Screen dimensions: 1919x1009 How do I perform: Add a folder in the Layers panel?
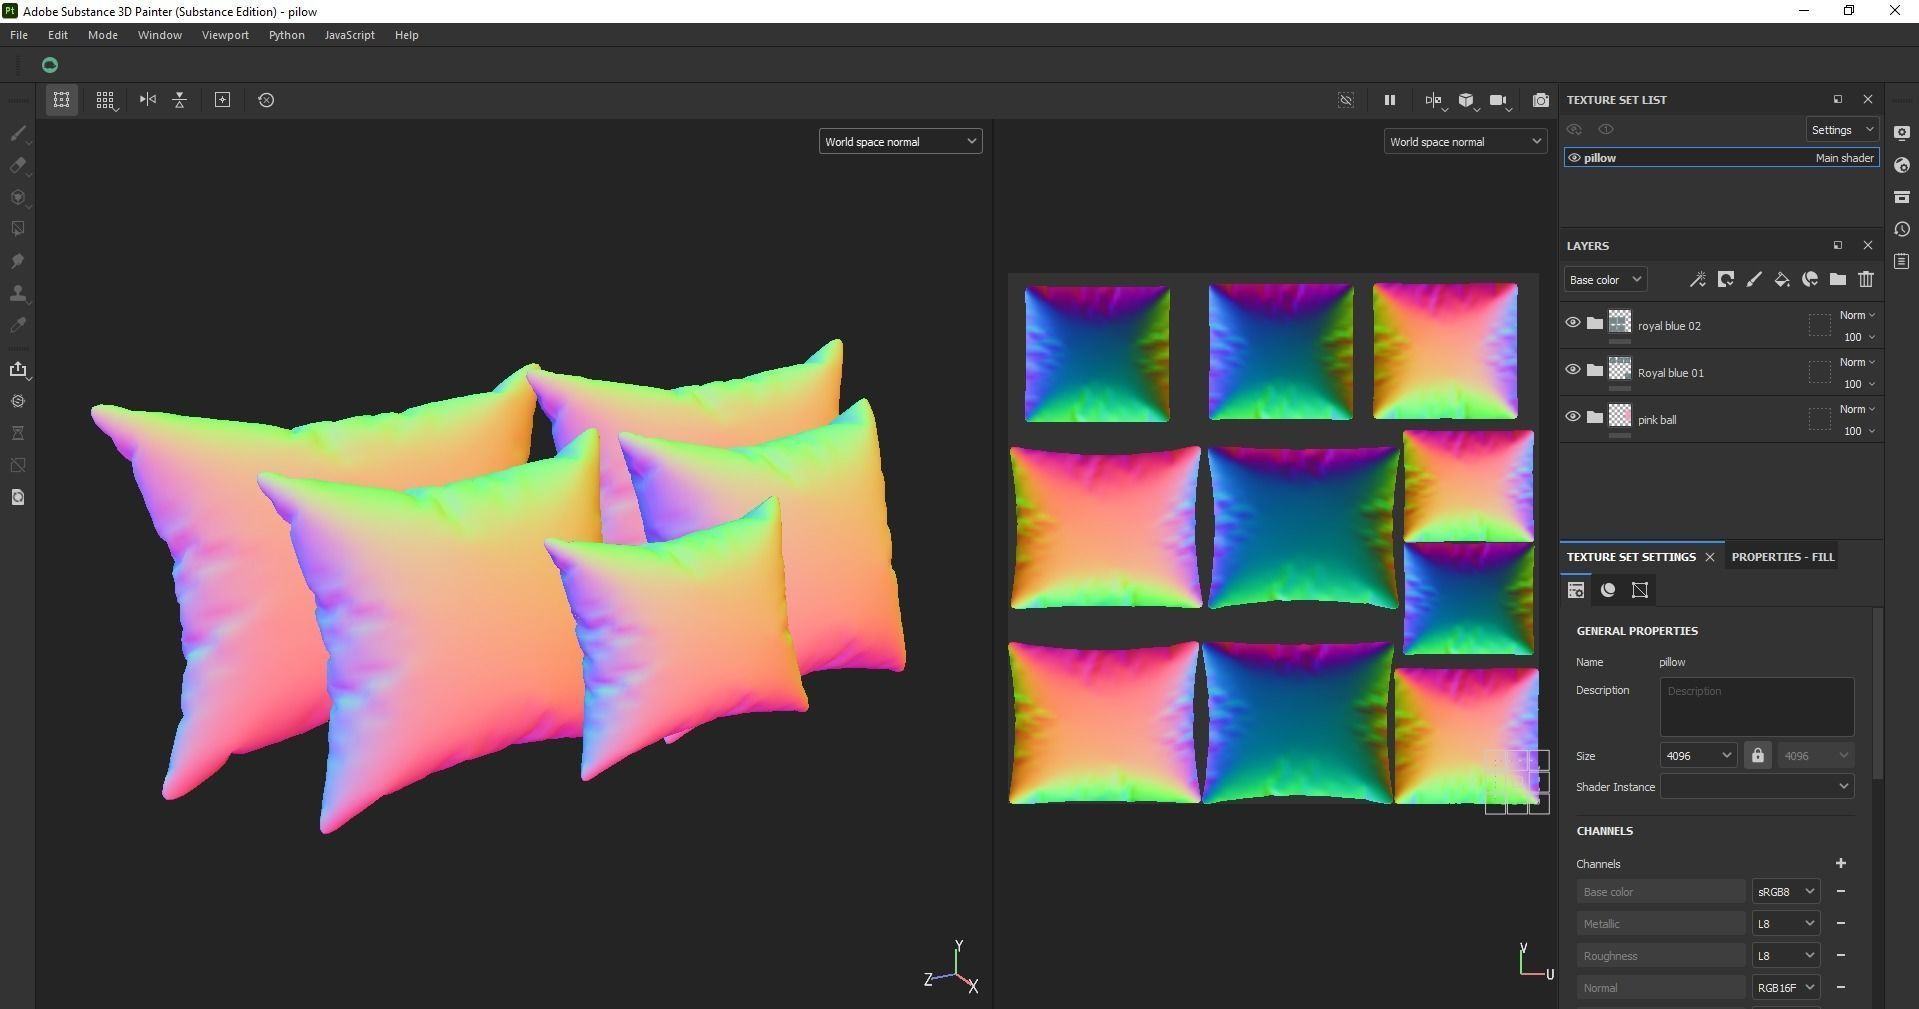pyautogui.click(x=1837, y=280)
